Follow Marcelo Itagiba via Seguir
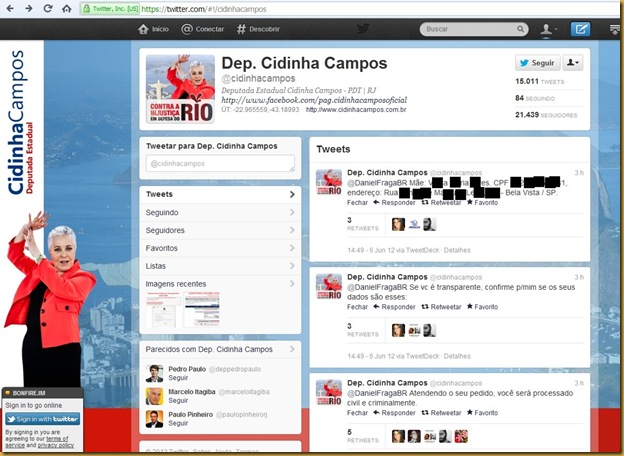Screen dimensions: 624x456 [178, 400]
